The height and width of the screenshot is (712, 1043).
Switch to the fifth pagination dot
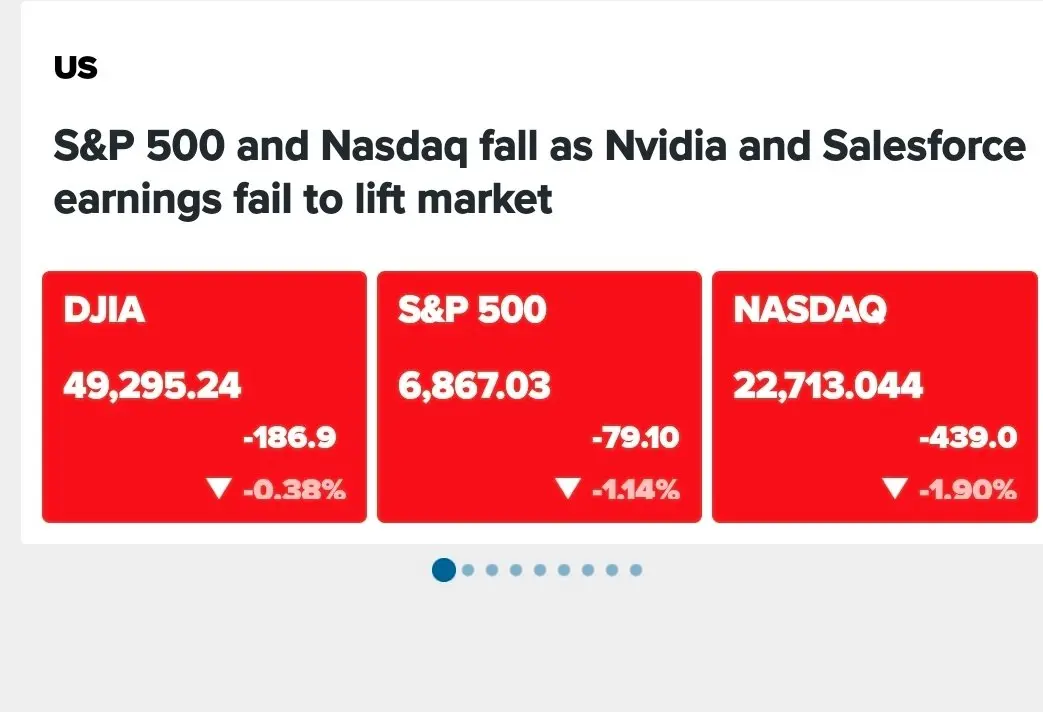(x=540, y=570)
